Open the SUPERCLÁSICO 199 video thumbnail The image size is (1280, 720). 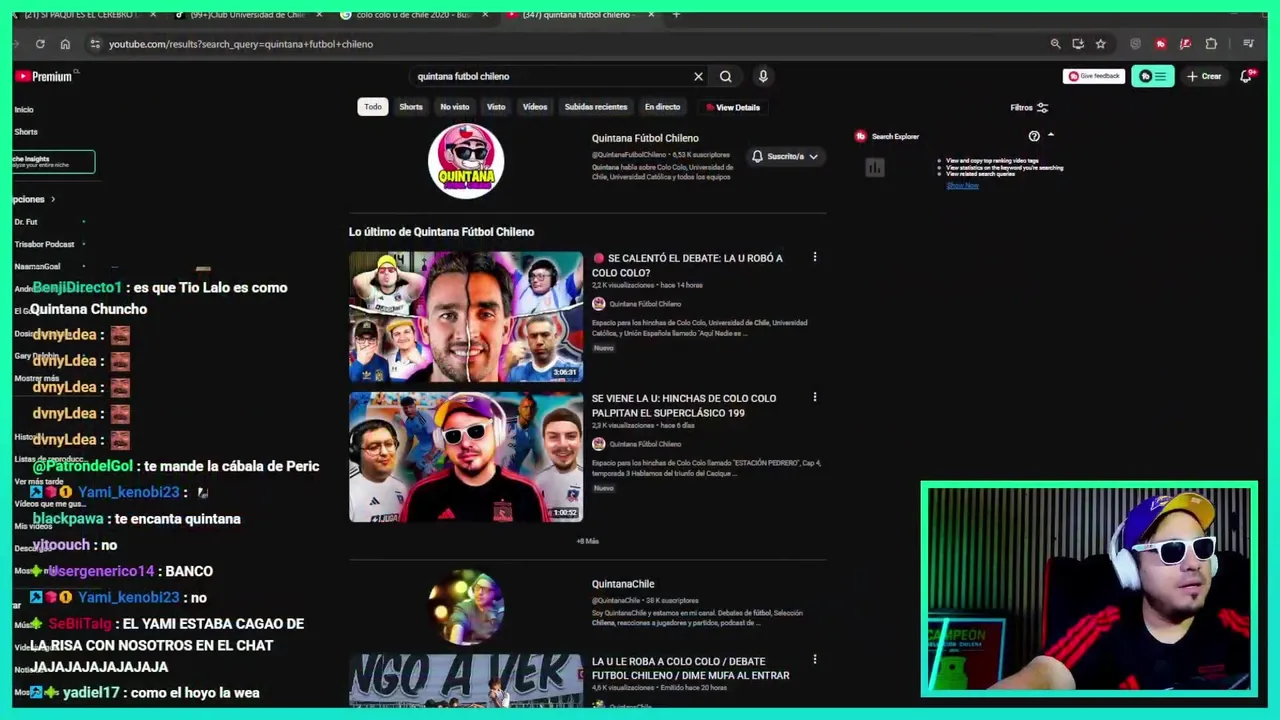click(466, 457)
